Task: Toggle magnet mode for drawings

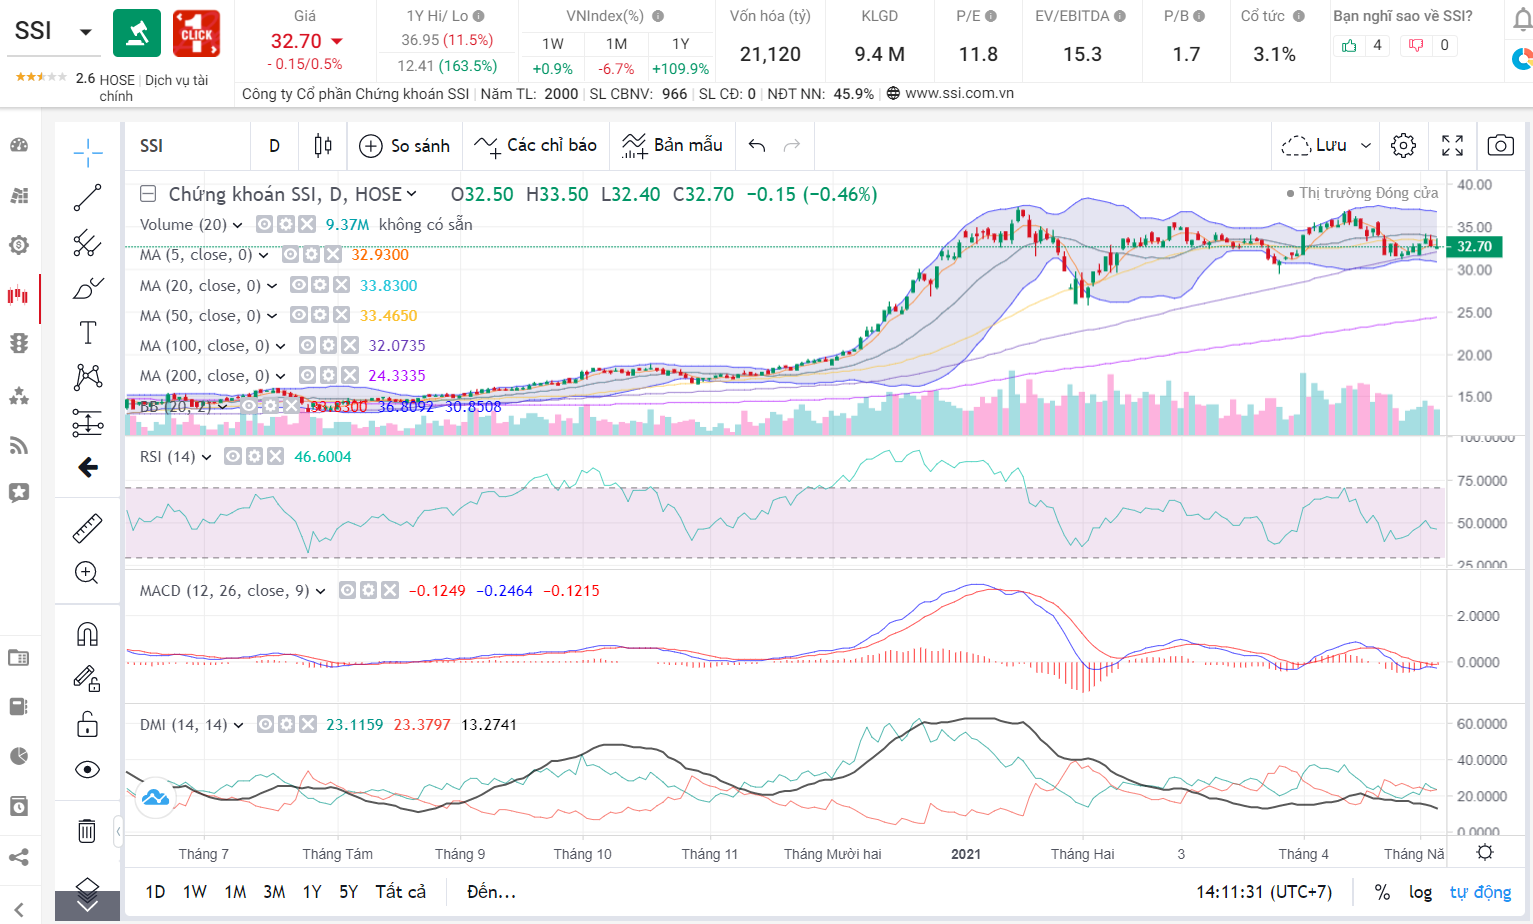Action: [88, 634]
